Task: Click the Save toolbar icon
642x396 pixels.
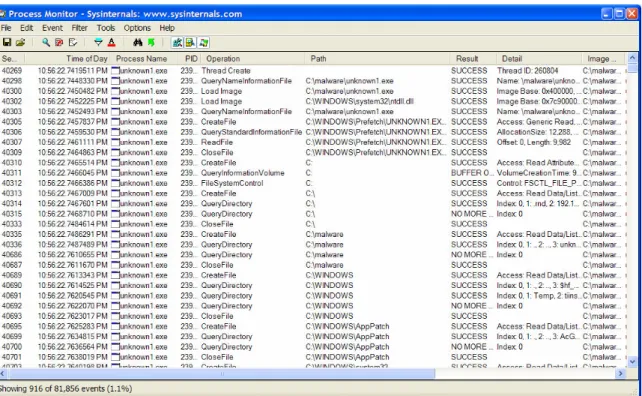Action: [7, 42]
